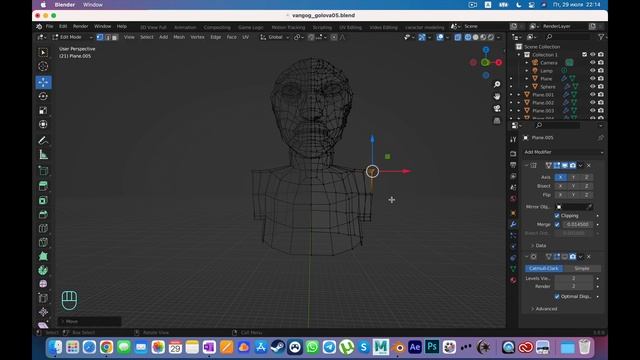Click the viewport zoom magnifier icon
Image resolution: width=640 pixels, height=360 pixels.
[x=497, y=84]
